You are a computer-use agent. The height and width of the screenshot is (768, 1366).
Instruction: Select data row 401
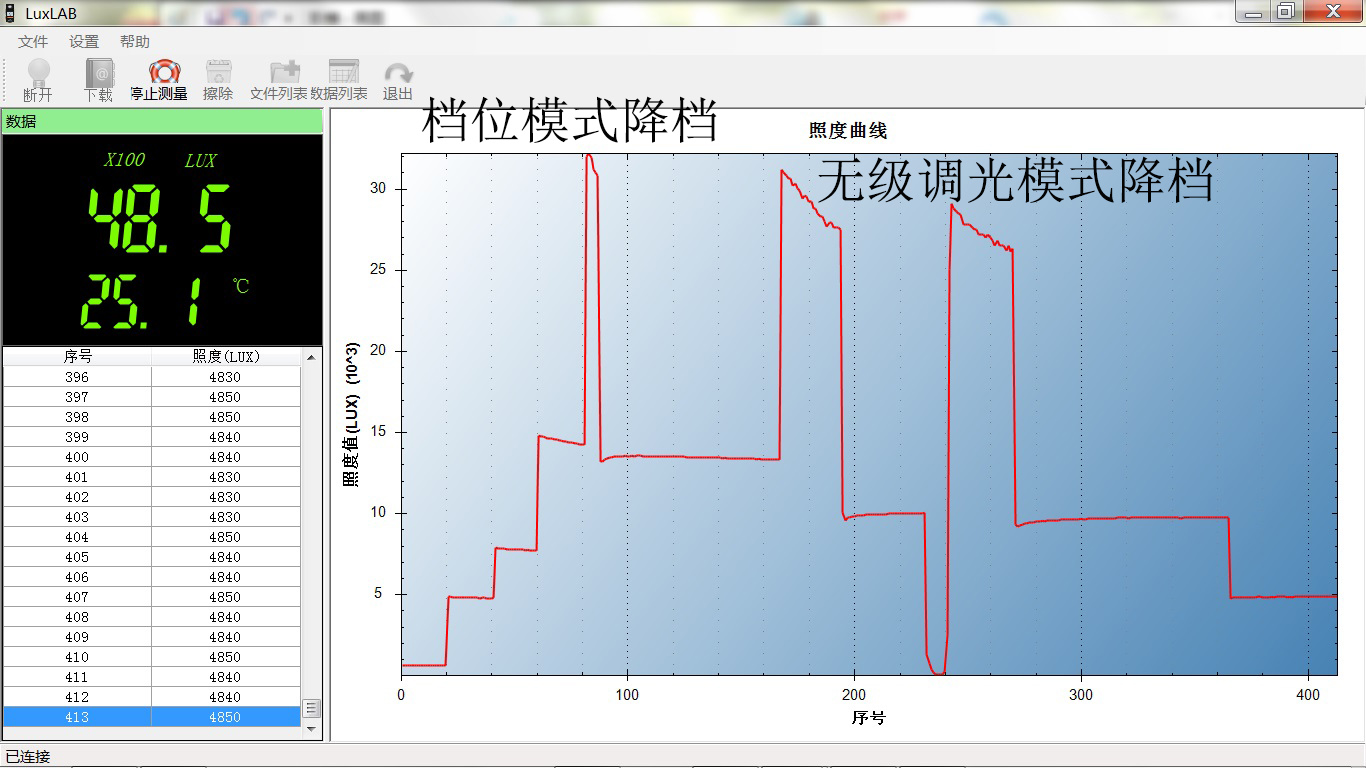(x=152, y=477)
